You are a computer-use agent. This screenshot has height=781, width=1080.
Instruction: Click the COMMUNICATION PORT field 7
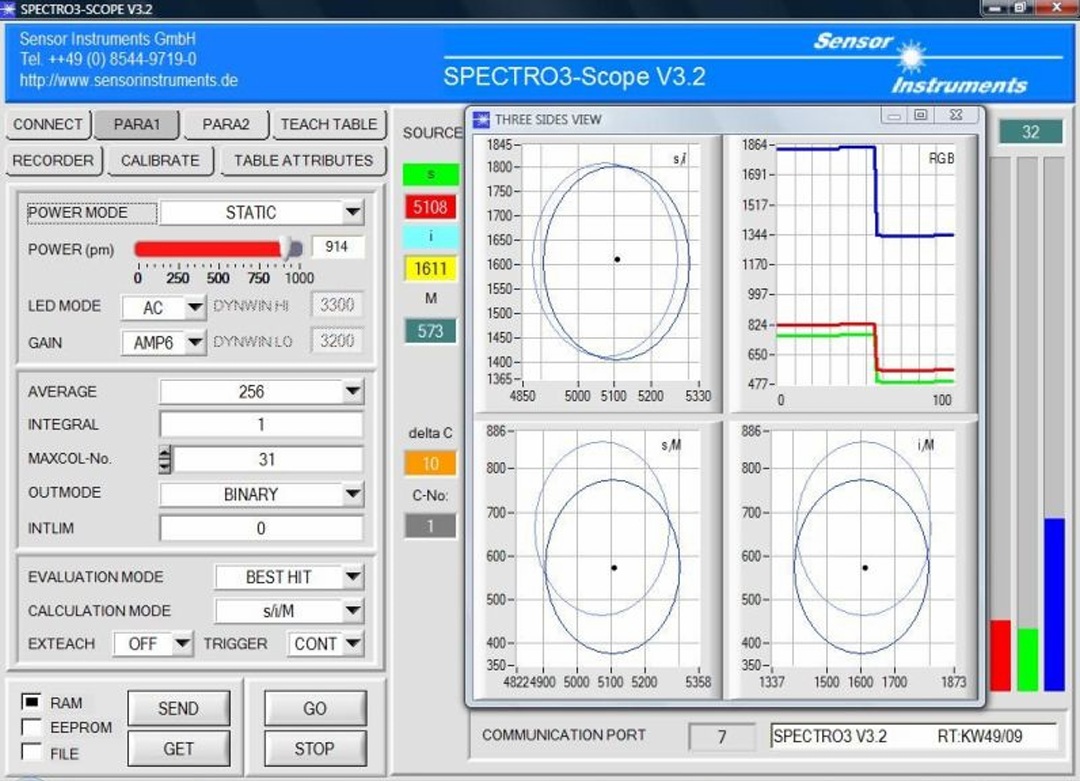[721, 737]
